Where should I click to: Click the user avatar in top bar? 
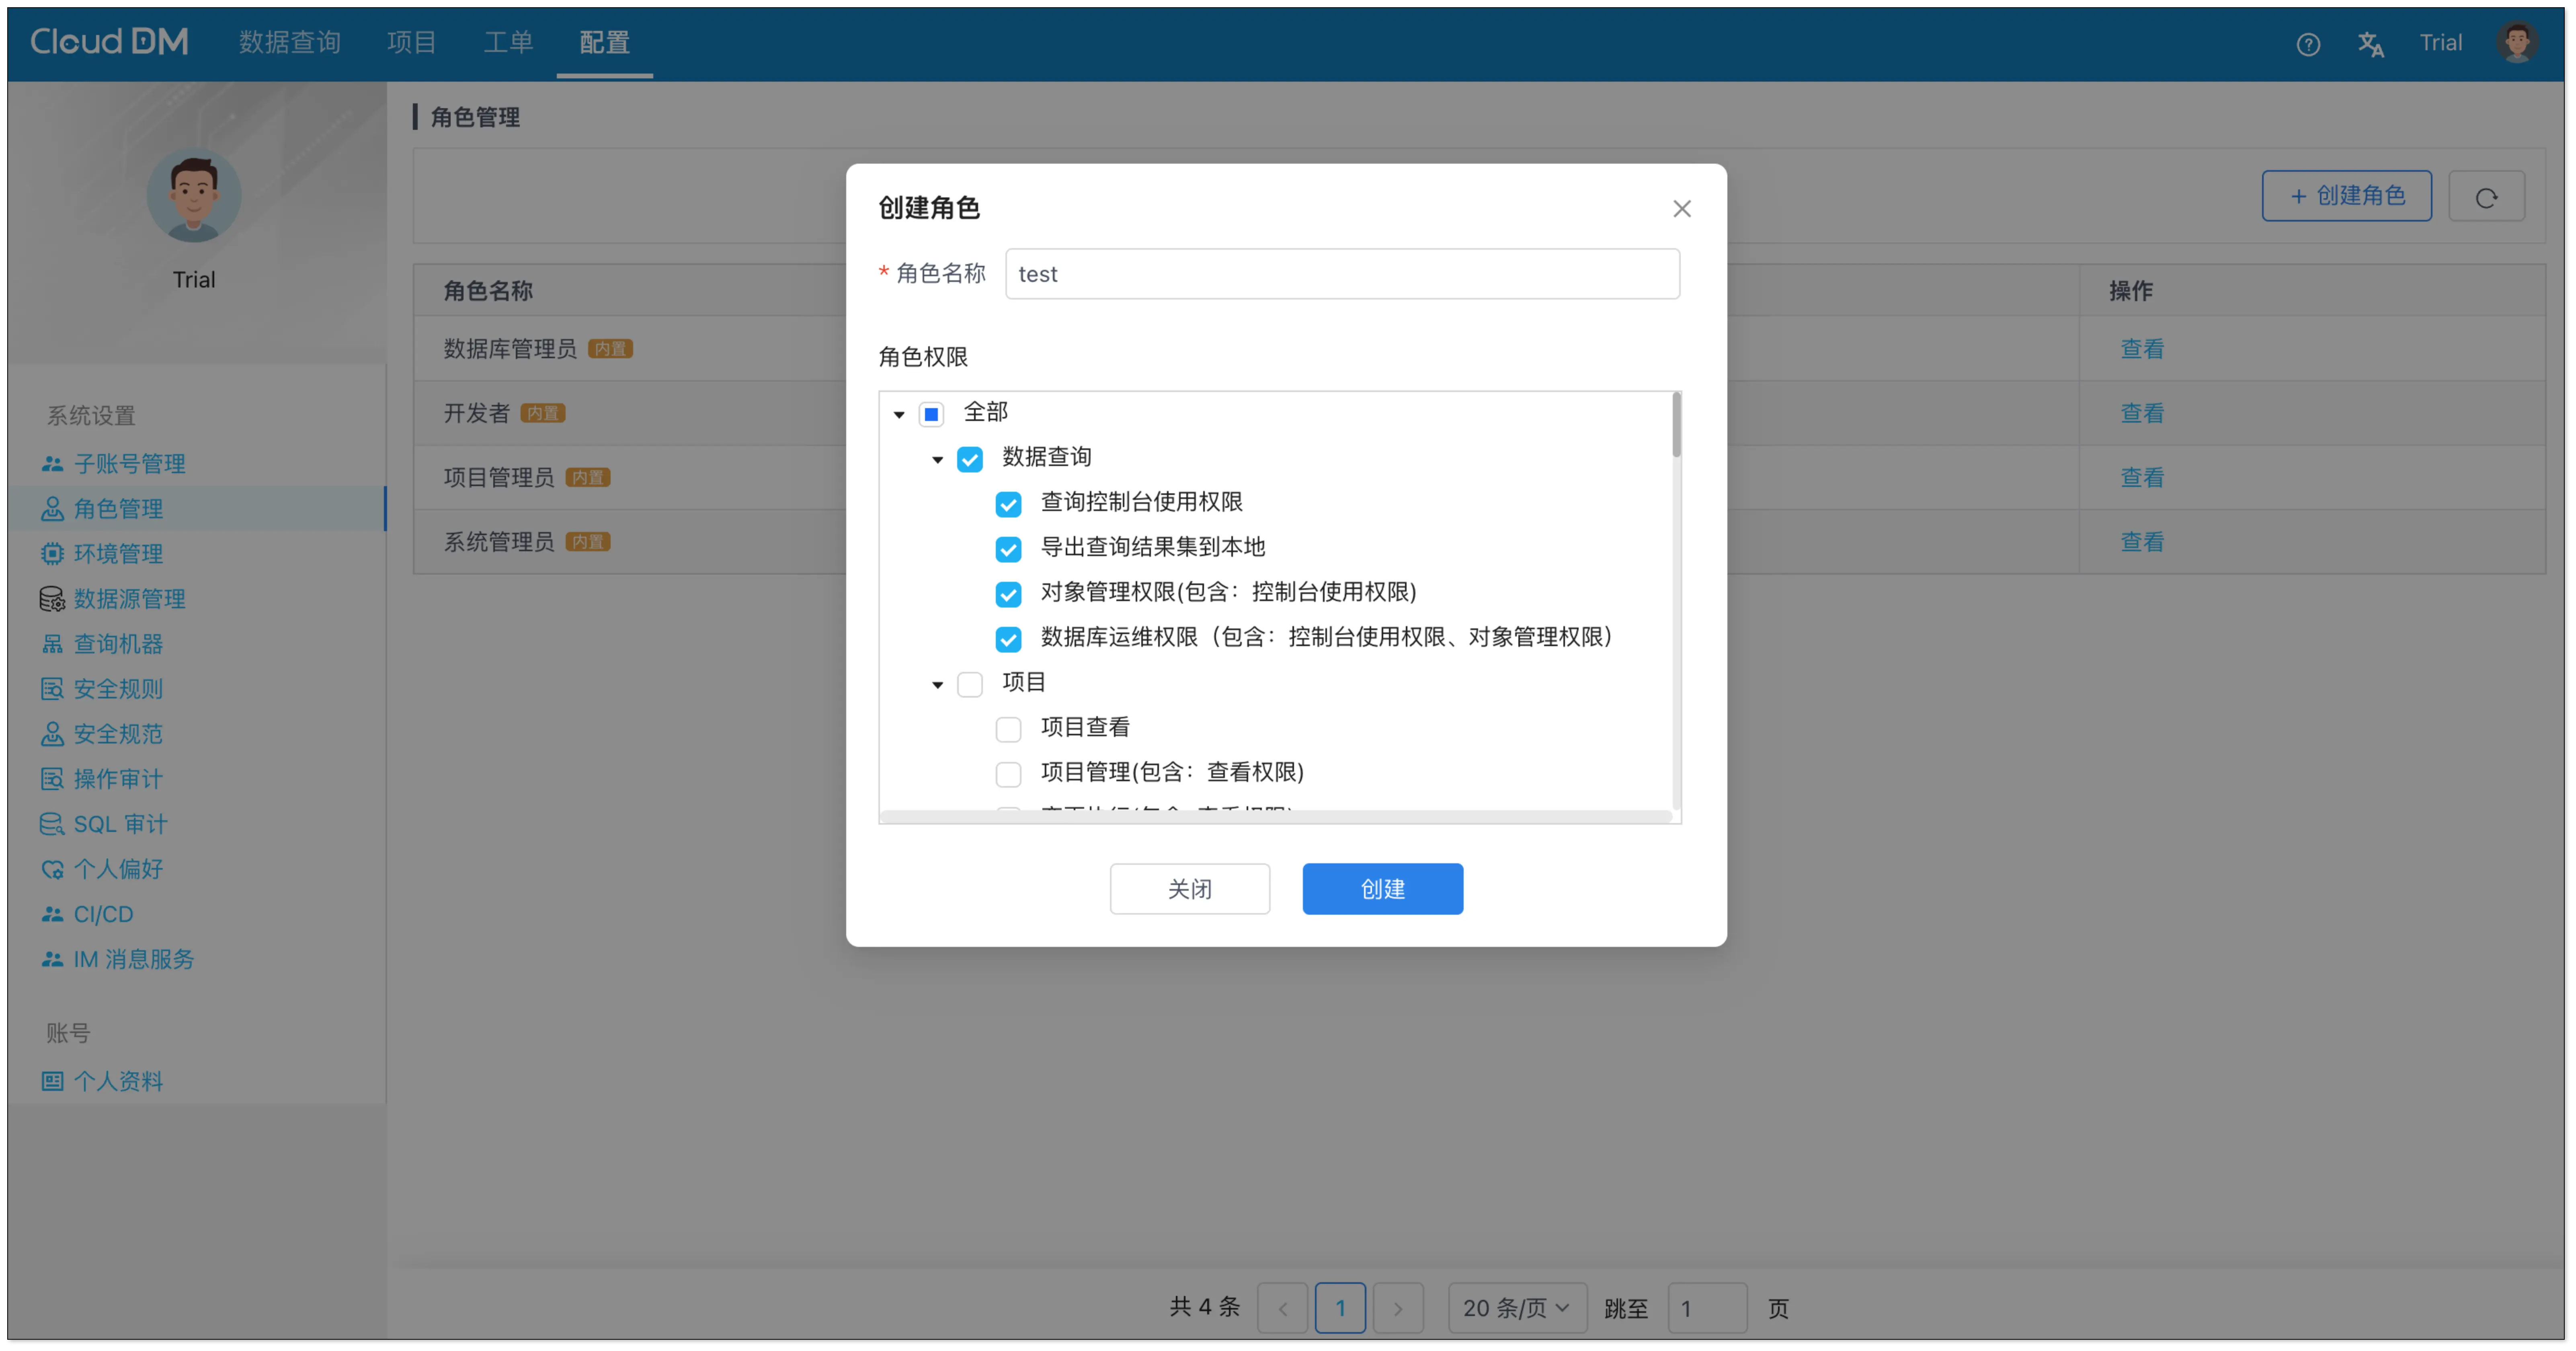coord(2516,43)
